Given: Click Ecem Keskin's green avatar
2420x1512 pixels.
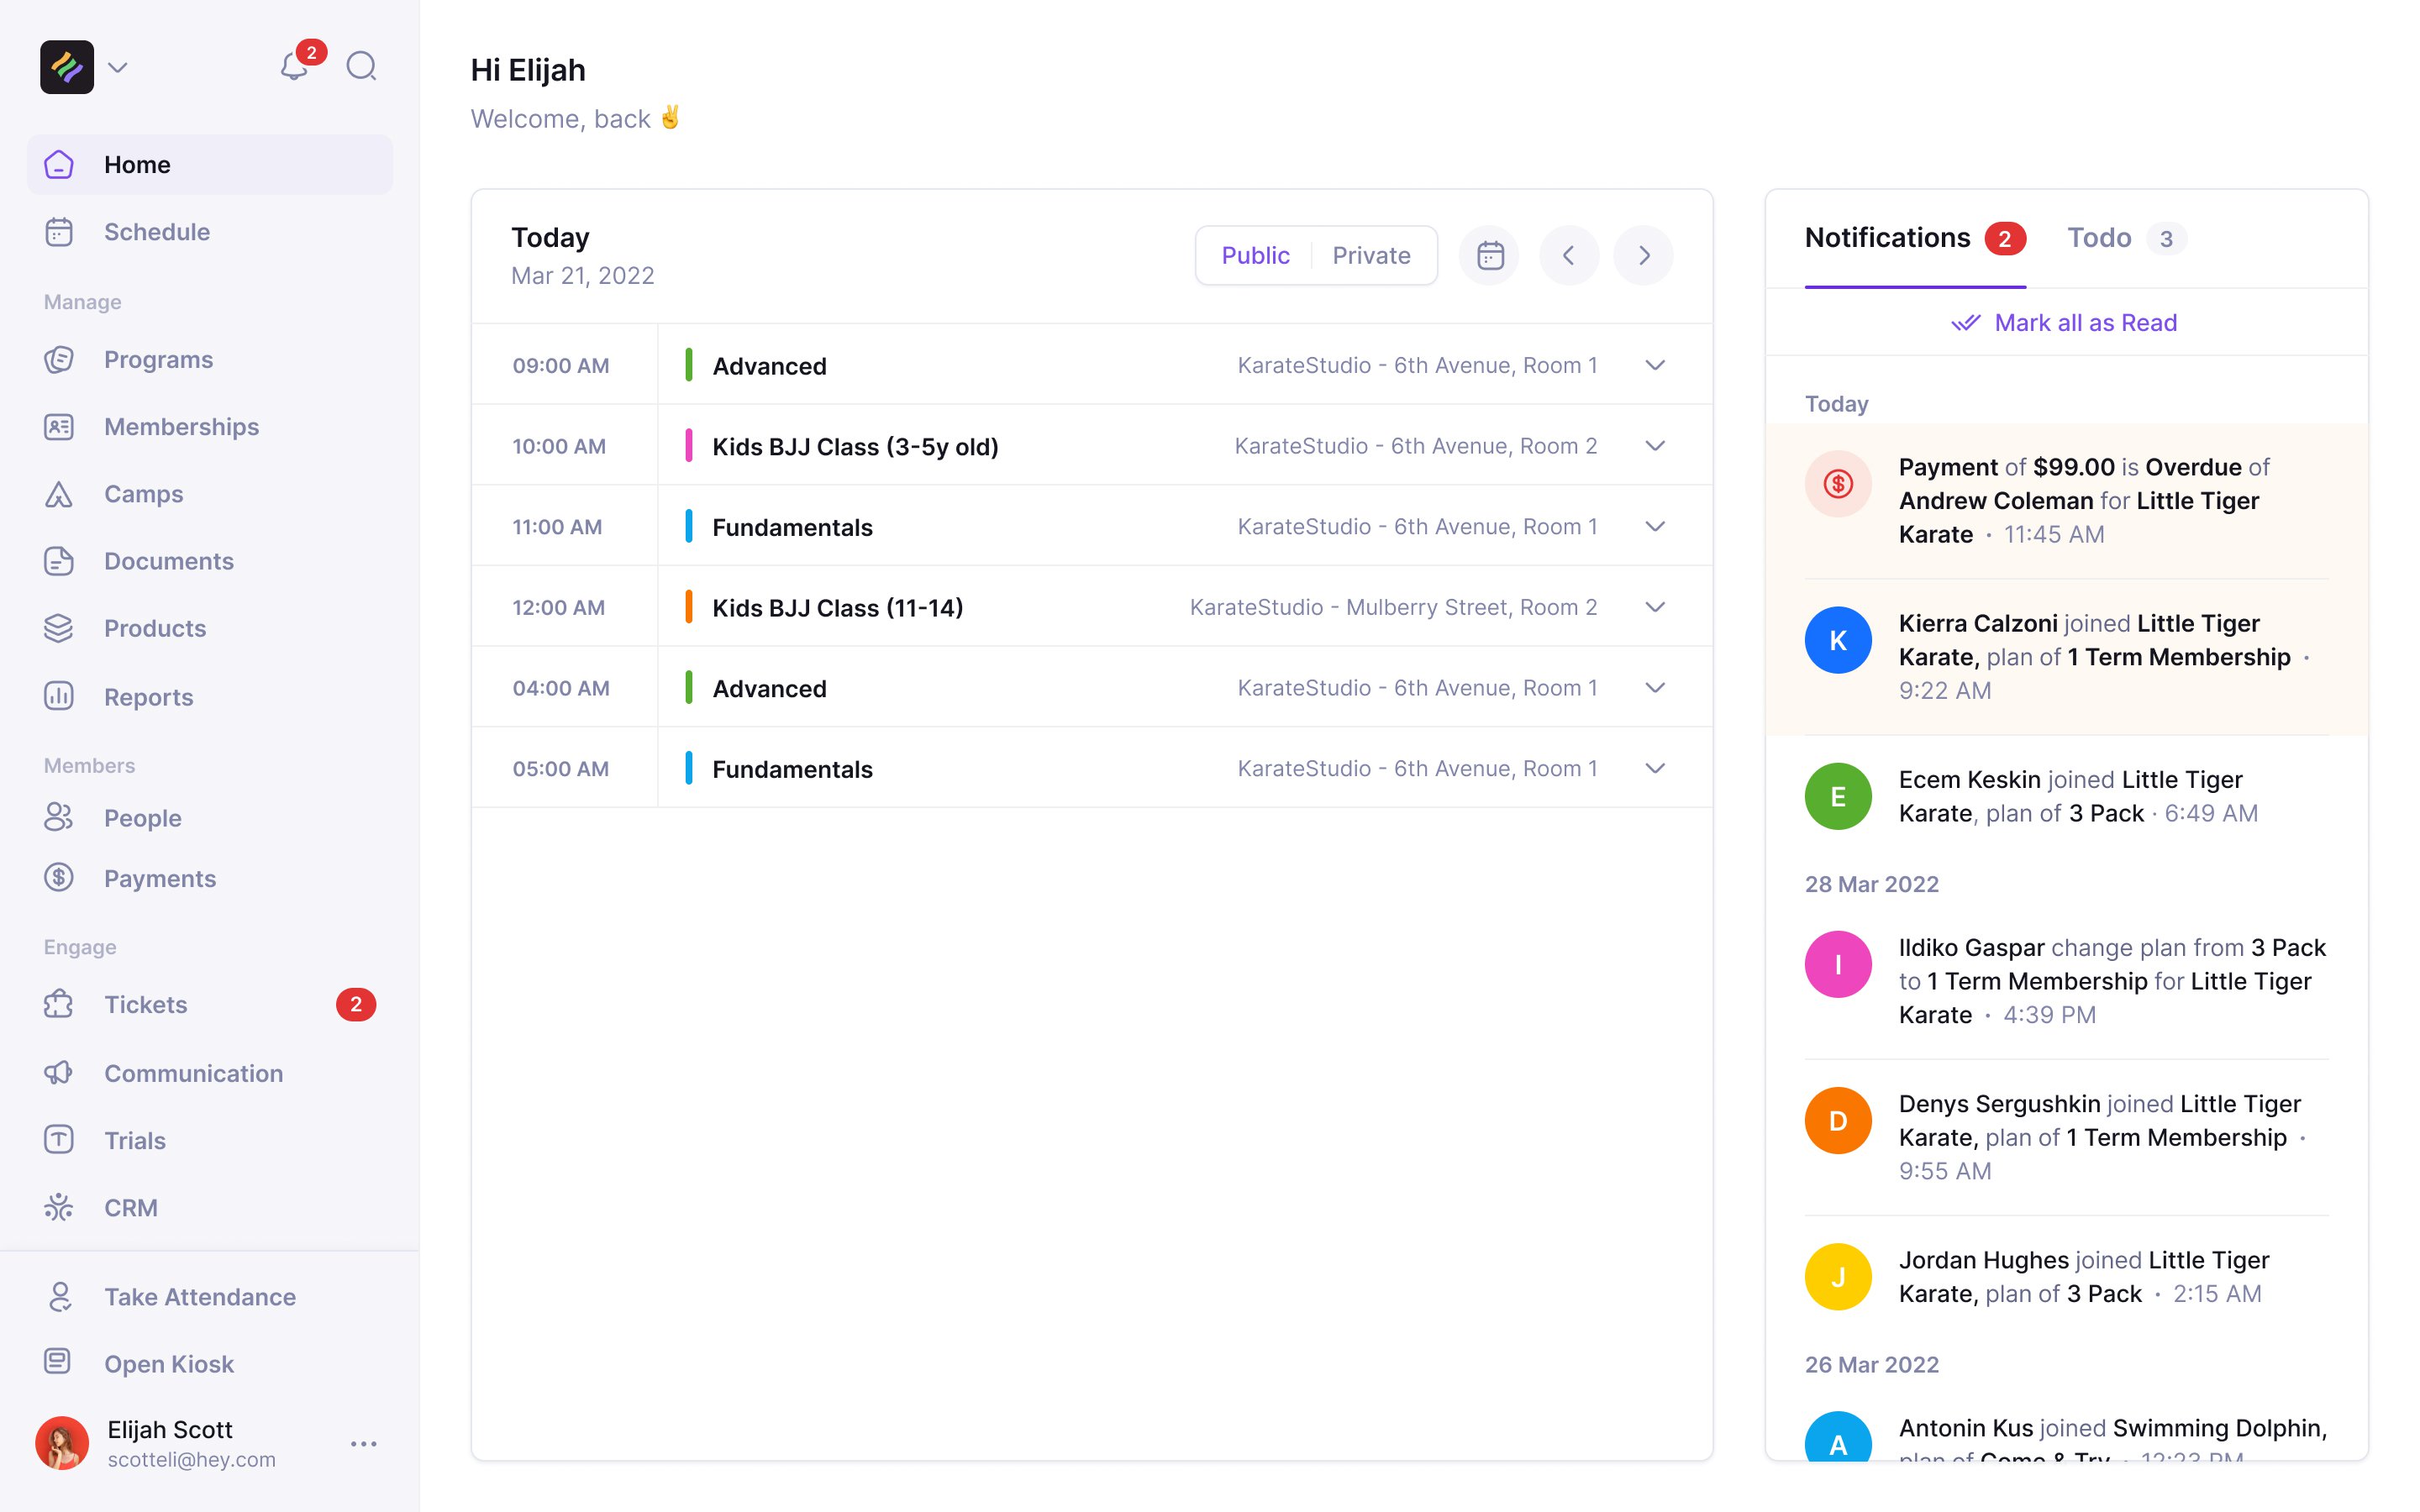Looking at the screenshot, I should pos(1838,797).
